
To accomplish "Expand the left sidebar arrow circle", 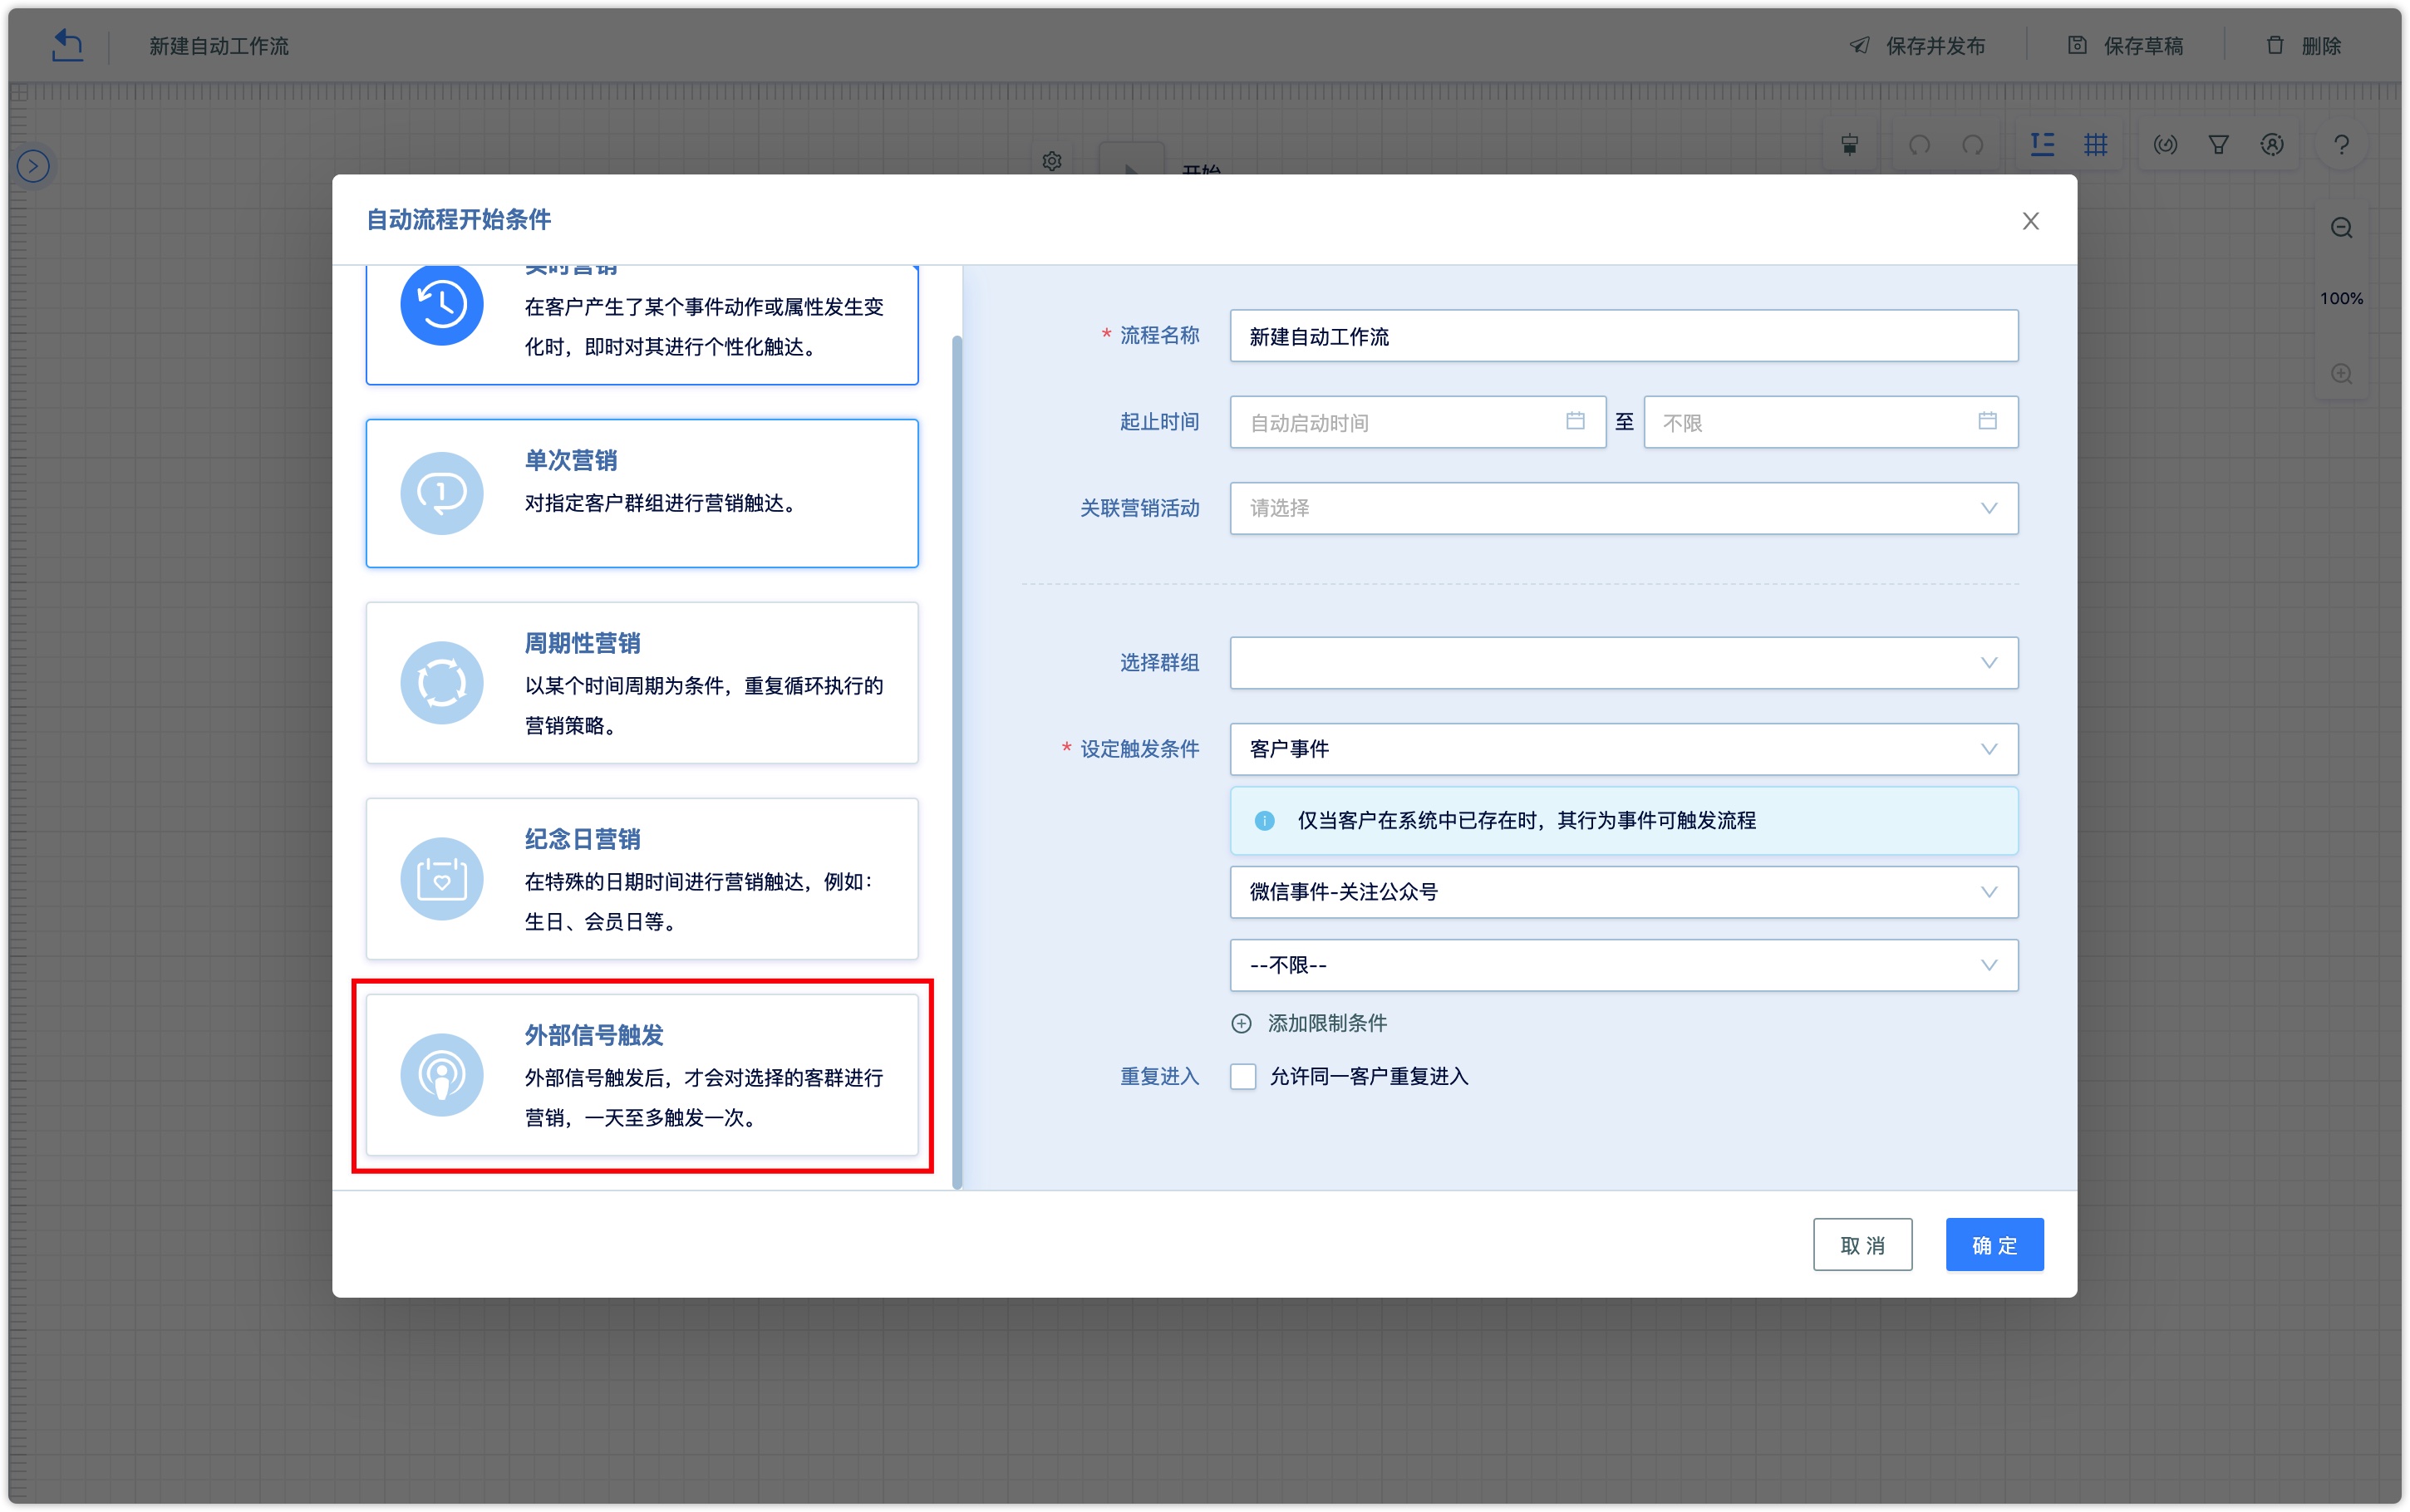I will pos(34,166).
